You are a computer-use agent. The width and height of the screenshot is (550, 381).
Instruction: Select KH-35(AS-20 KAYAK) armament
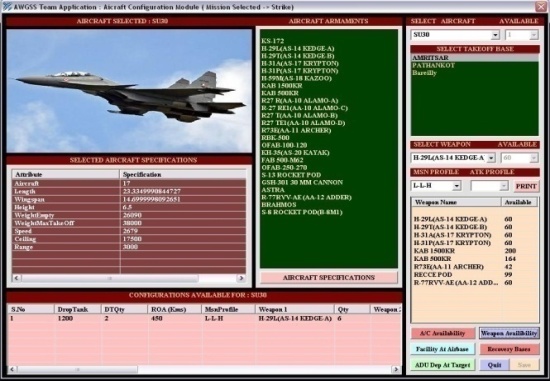pyautogui.click(x=295, y=153)
